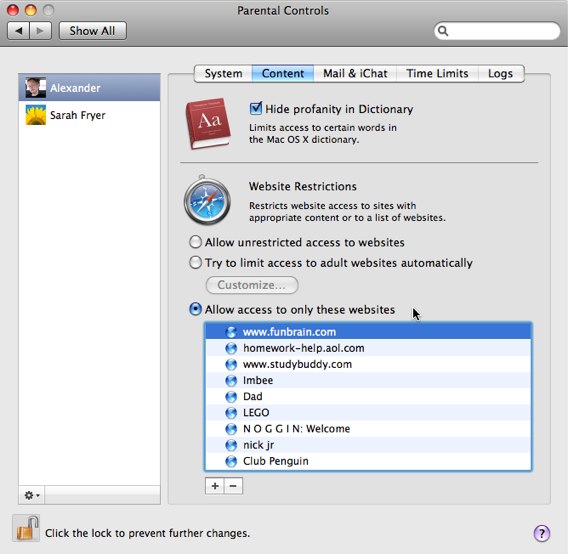Click the Safari compass icon
The image size is (568, 554).
point(207,200)
